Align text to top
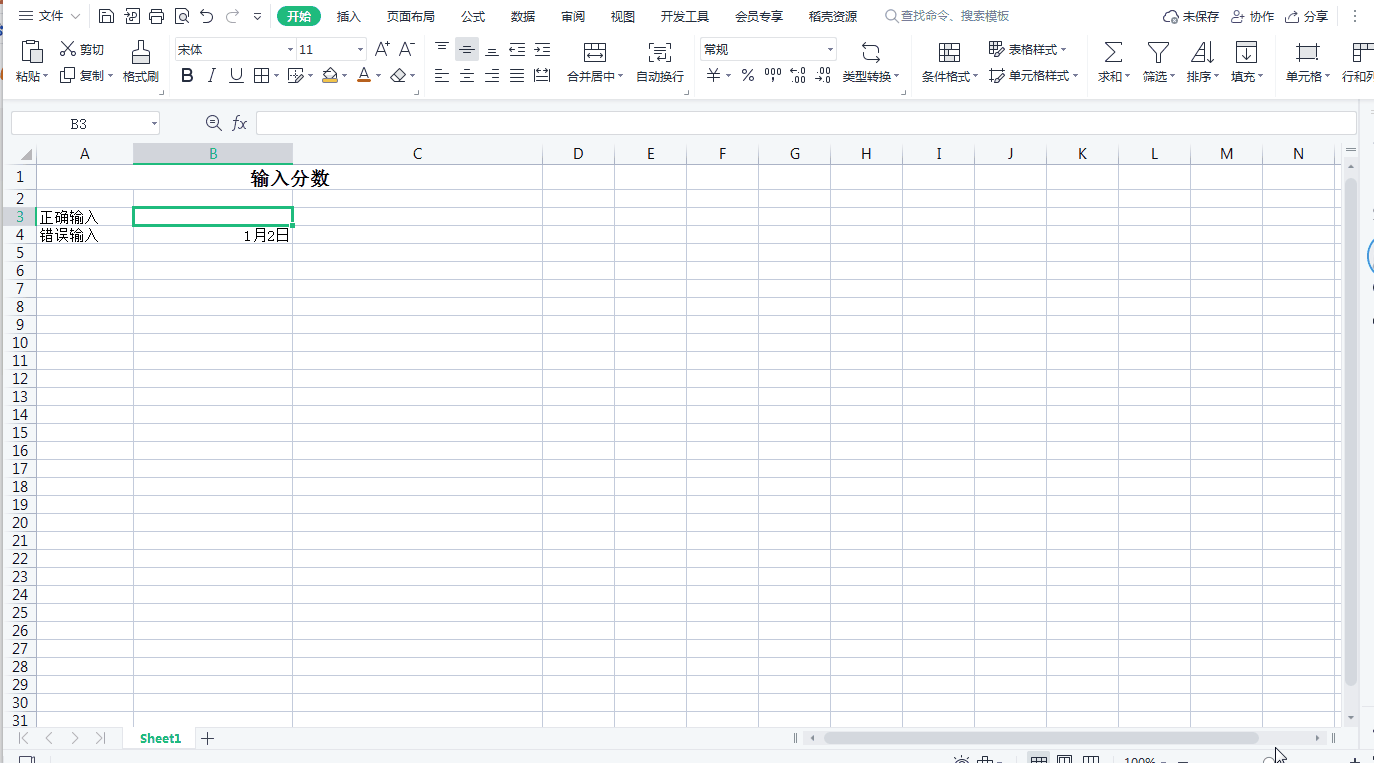Screen dimensions: 1374x763 [x=442, y=49]
